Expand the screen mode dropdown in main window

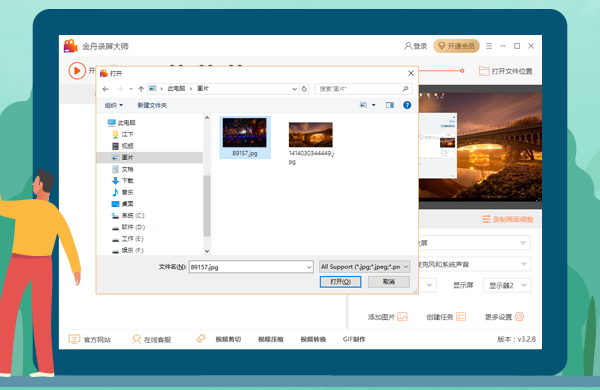523,243
